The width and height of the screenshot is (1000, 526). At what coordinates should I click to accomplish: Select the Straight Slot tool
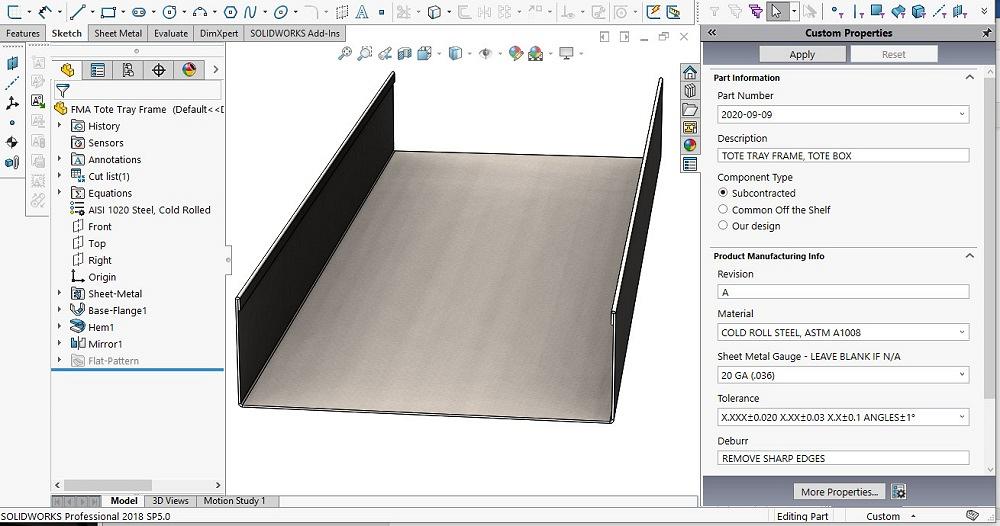pyautogui.click(x=138, y=11)
